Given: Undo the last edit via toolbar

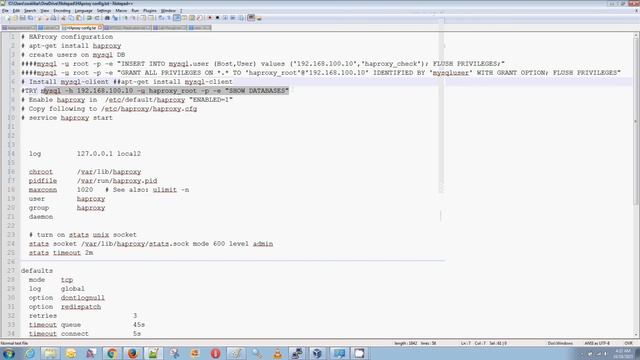Looking at the screenshot, I should 89,18.
